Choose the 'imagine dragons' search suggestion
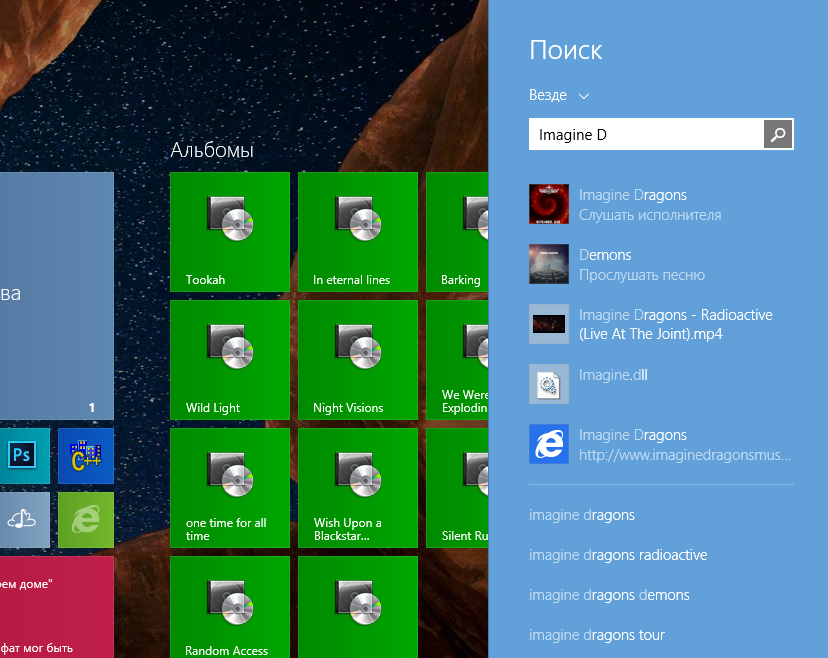This screenshot has height=658, width=828. click(x=582, y=515)
